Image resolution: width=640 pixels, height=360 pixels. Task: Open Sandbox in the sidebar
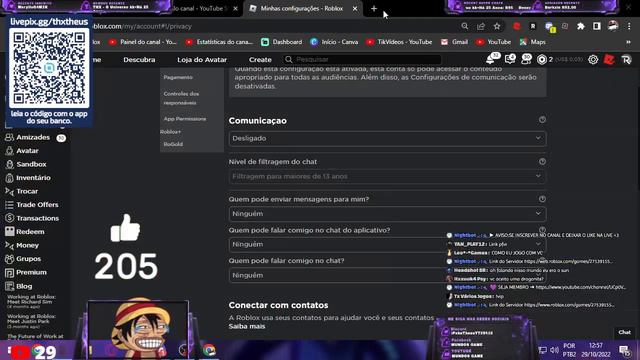tap(31, 164)
